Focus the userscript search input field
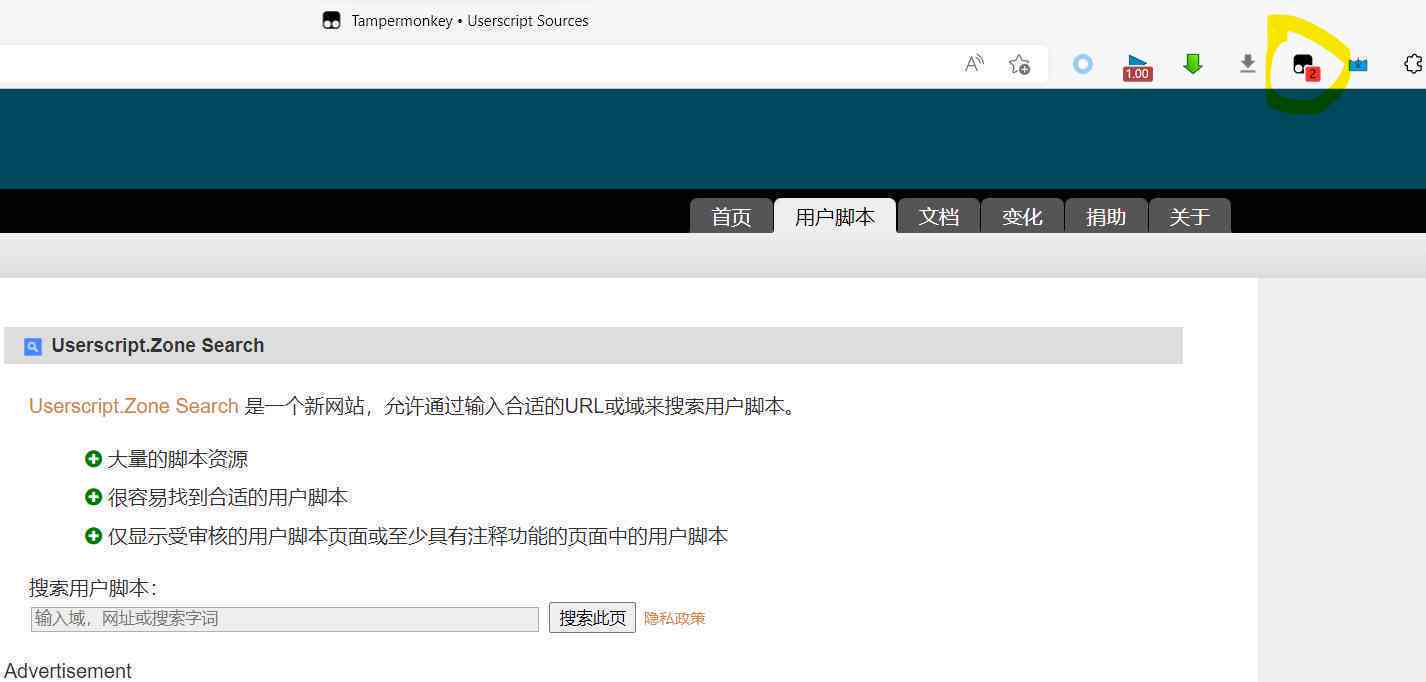1426x682 pixels. click(x=285, y=619)
